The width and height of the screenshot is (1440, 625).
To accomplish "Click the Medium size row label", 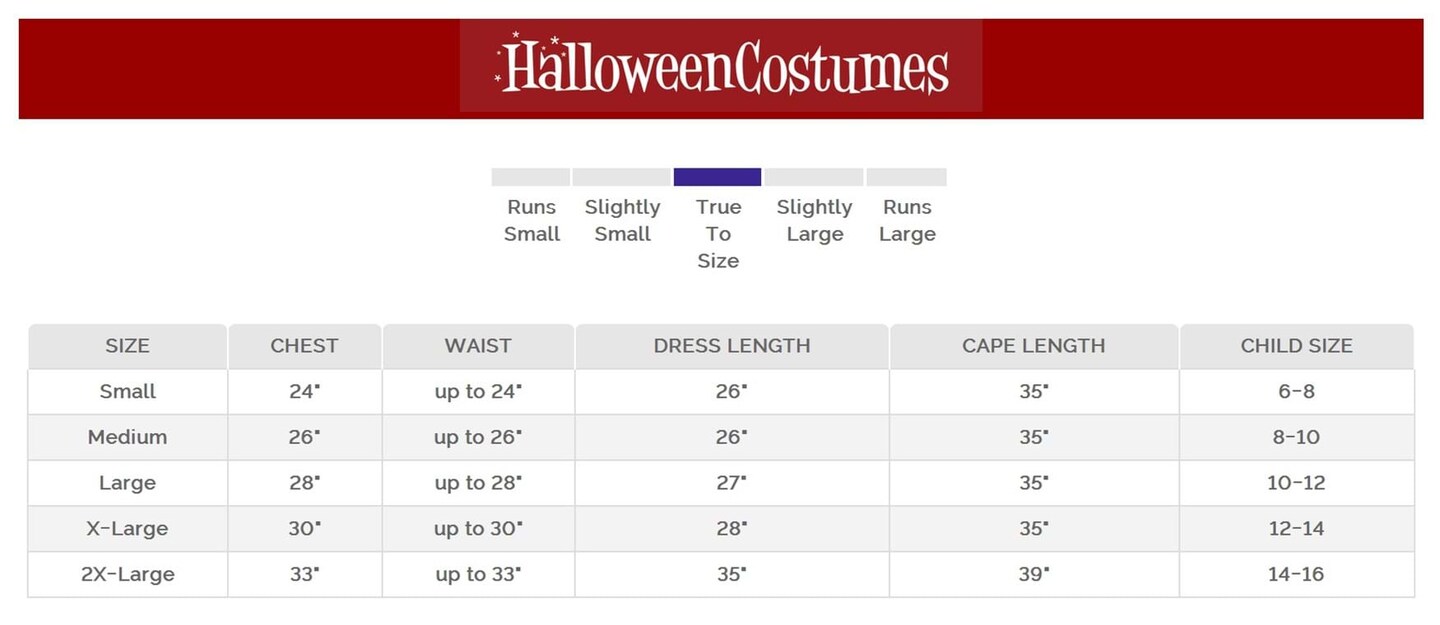I will click(127, 437).
